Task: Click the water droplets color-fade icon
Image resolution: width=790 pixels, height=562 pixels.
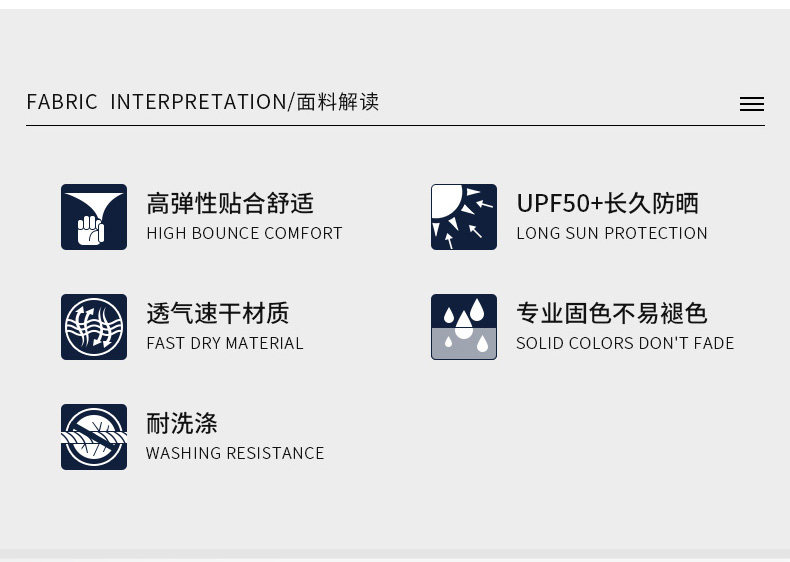Action: pos(464,327)
